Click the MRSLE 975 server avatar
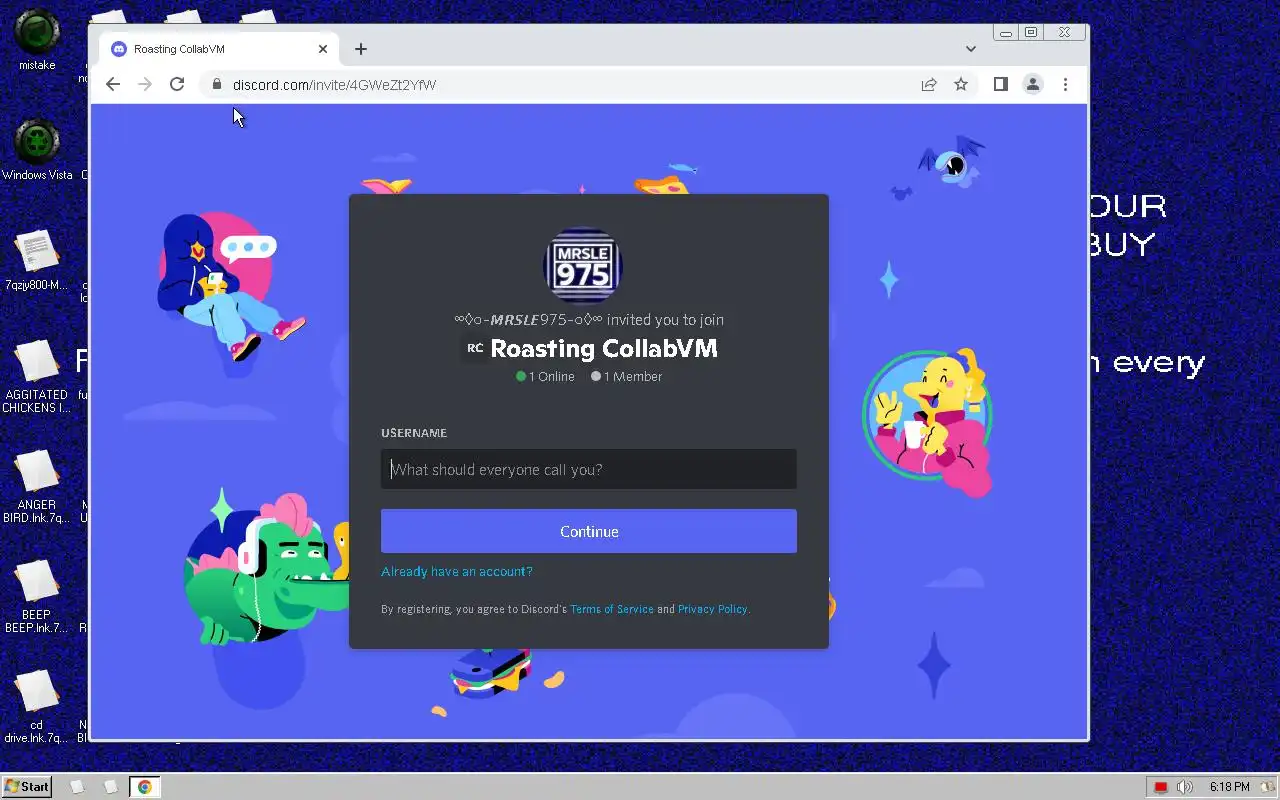This screenshot has height=800, width=1280. [x=583, y=266]
